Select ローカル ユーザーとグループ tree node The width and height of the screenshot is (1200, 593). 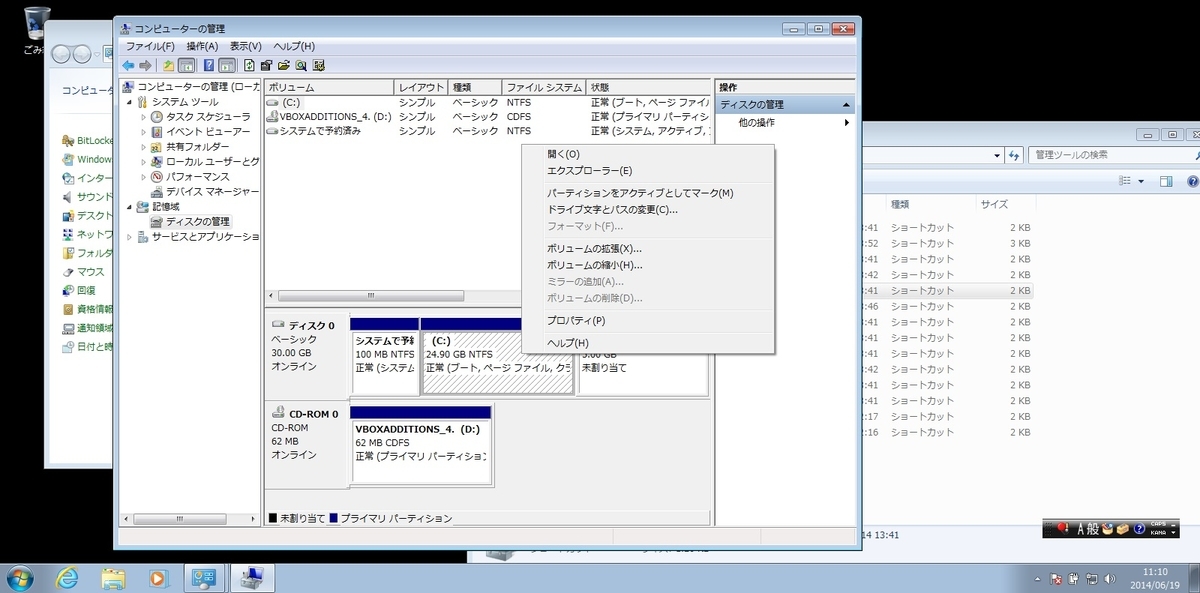point(213,162)
